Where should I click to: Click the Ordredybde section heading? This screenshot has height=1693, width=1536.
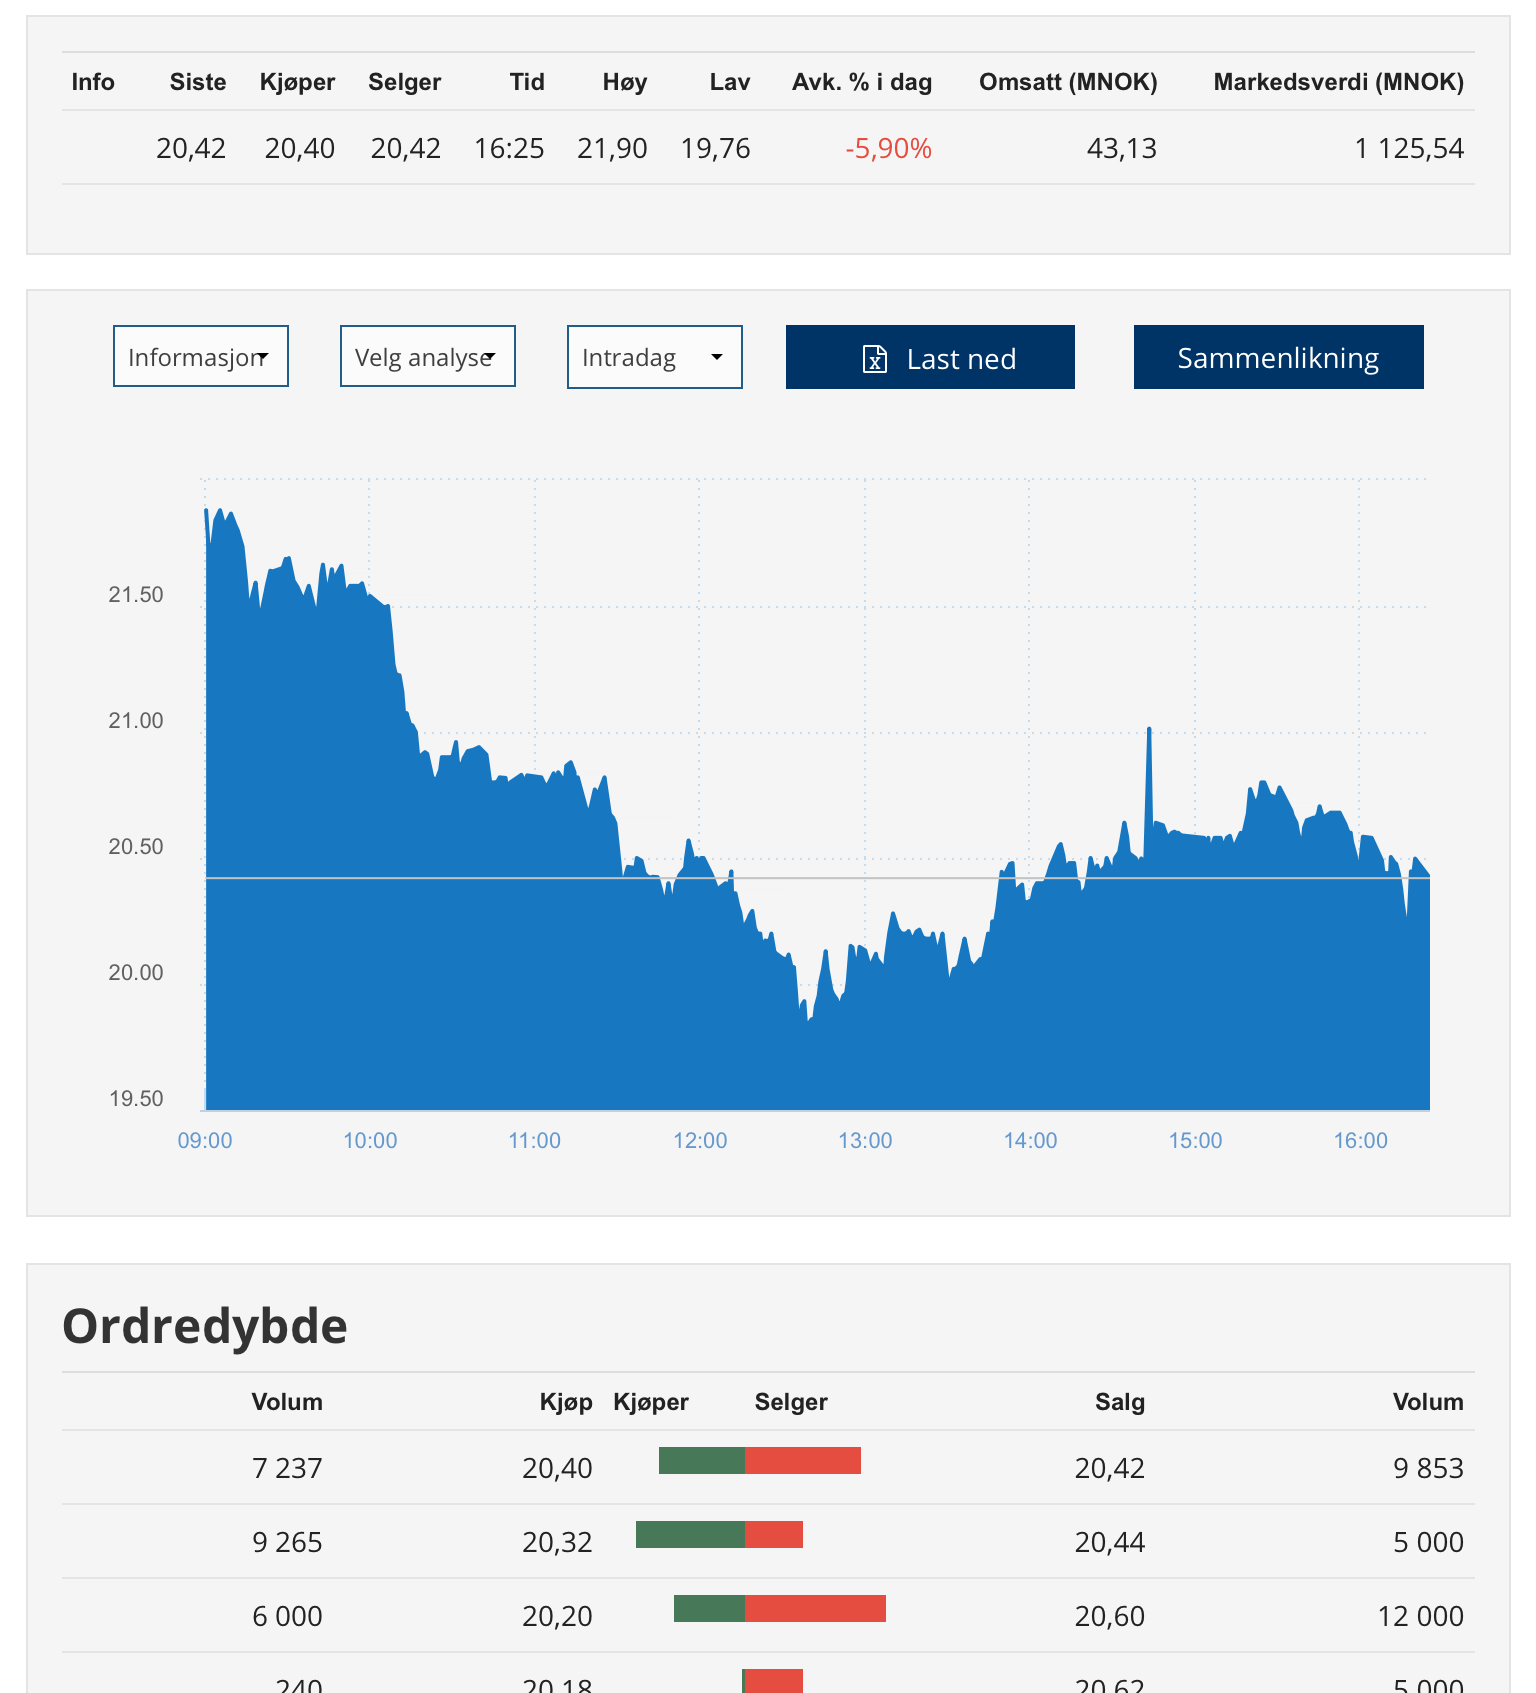[205, 1326]
